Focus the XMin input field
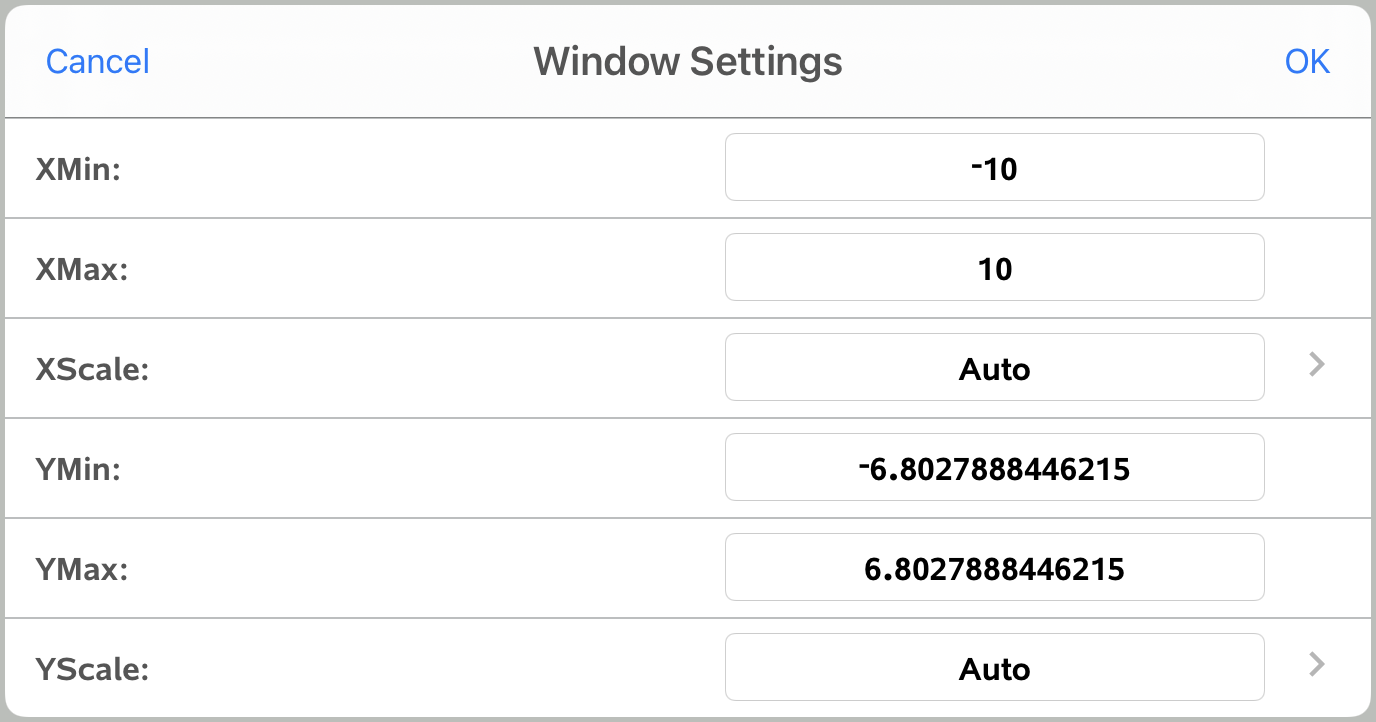 click(994, 168)
